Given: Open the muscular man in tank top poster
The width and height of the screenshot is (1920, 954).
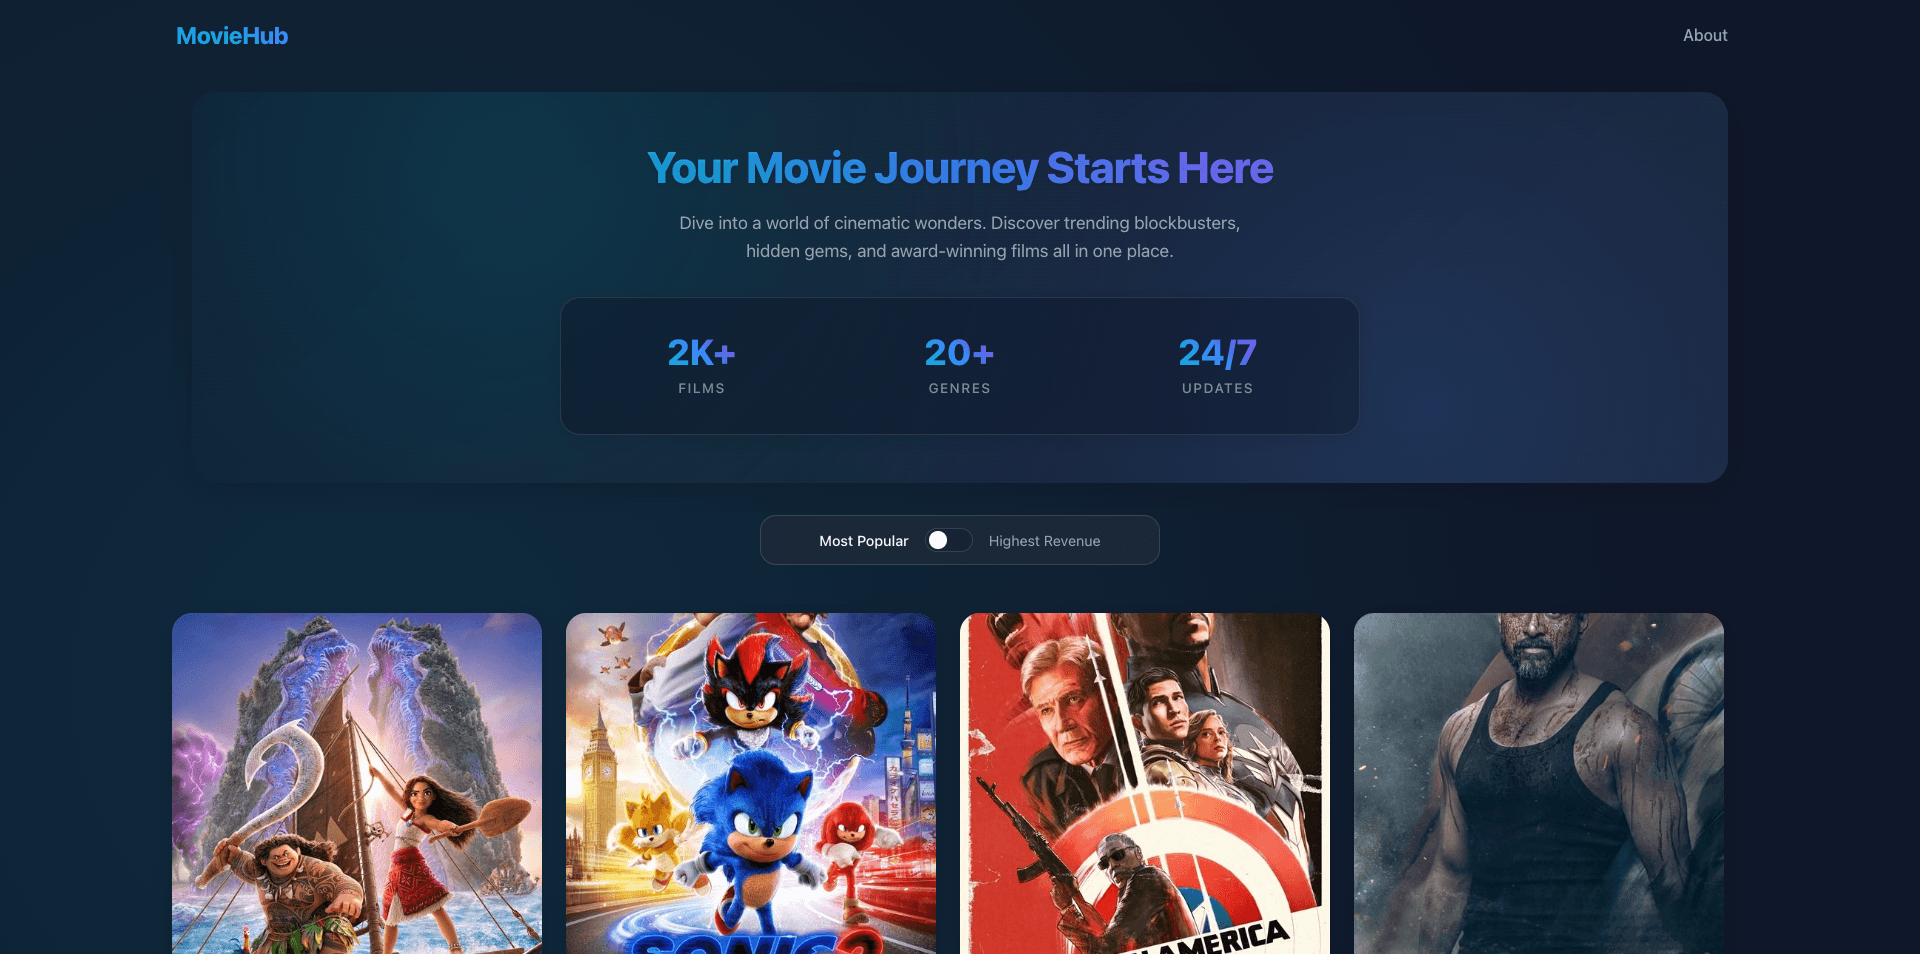Looking at the screenshot, I should (1539, 783).
